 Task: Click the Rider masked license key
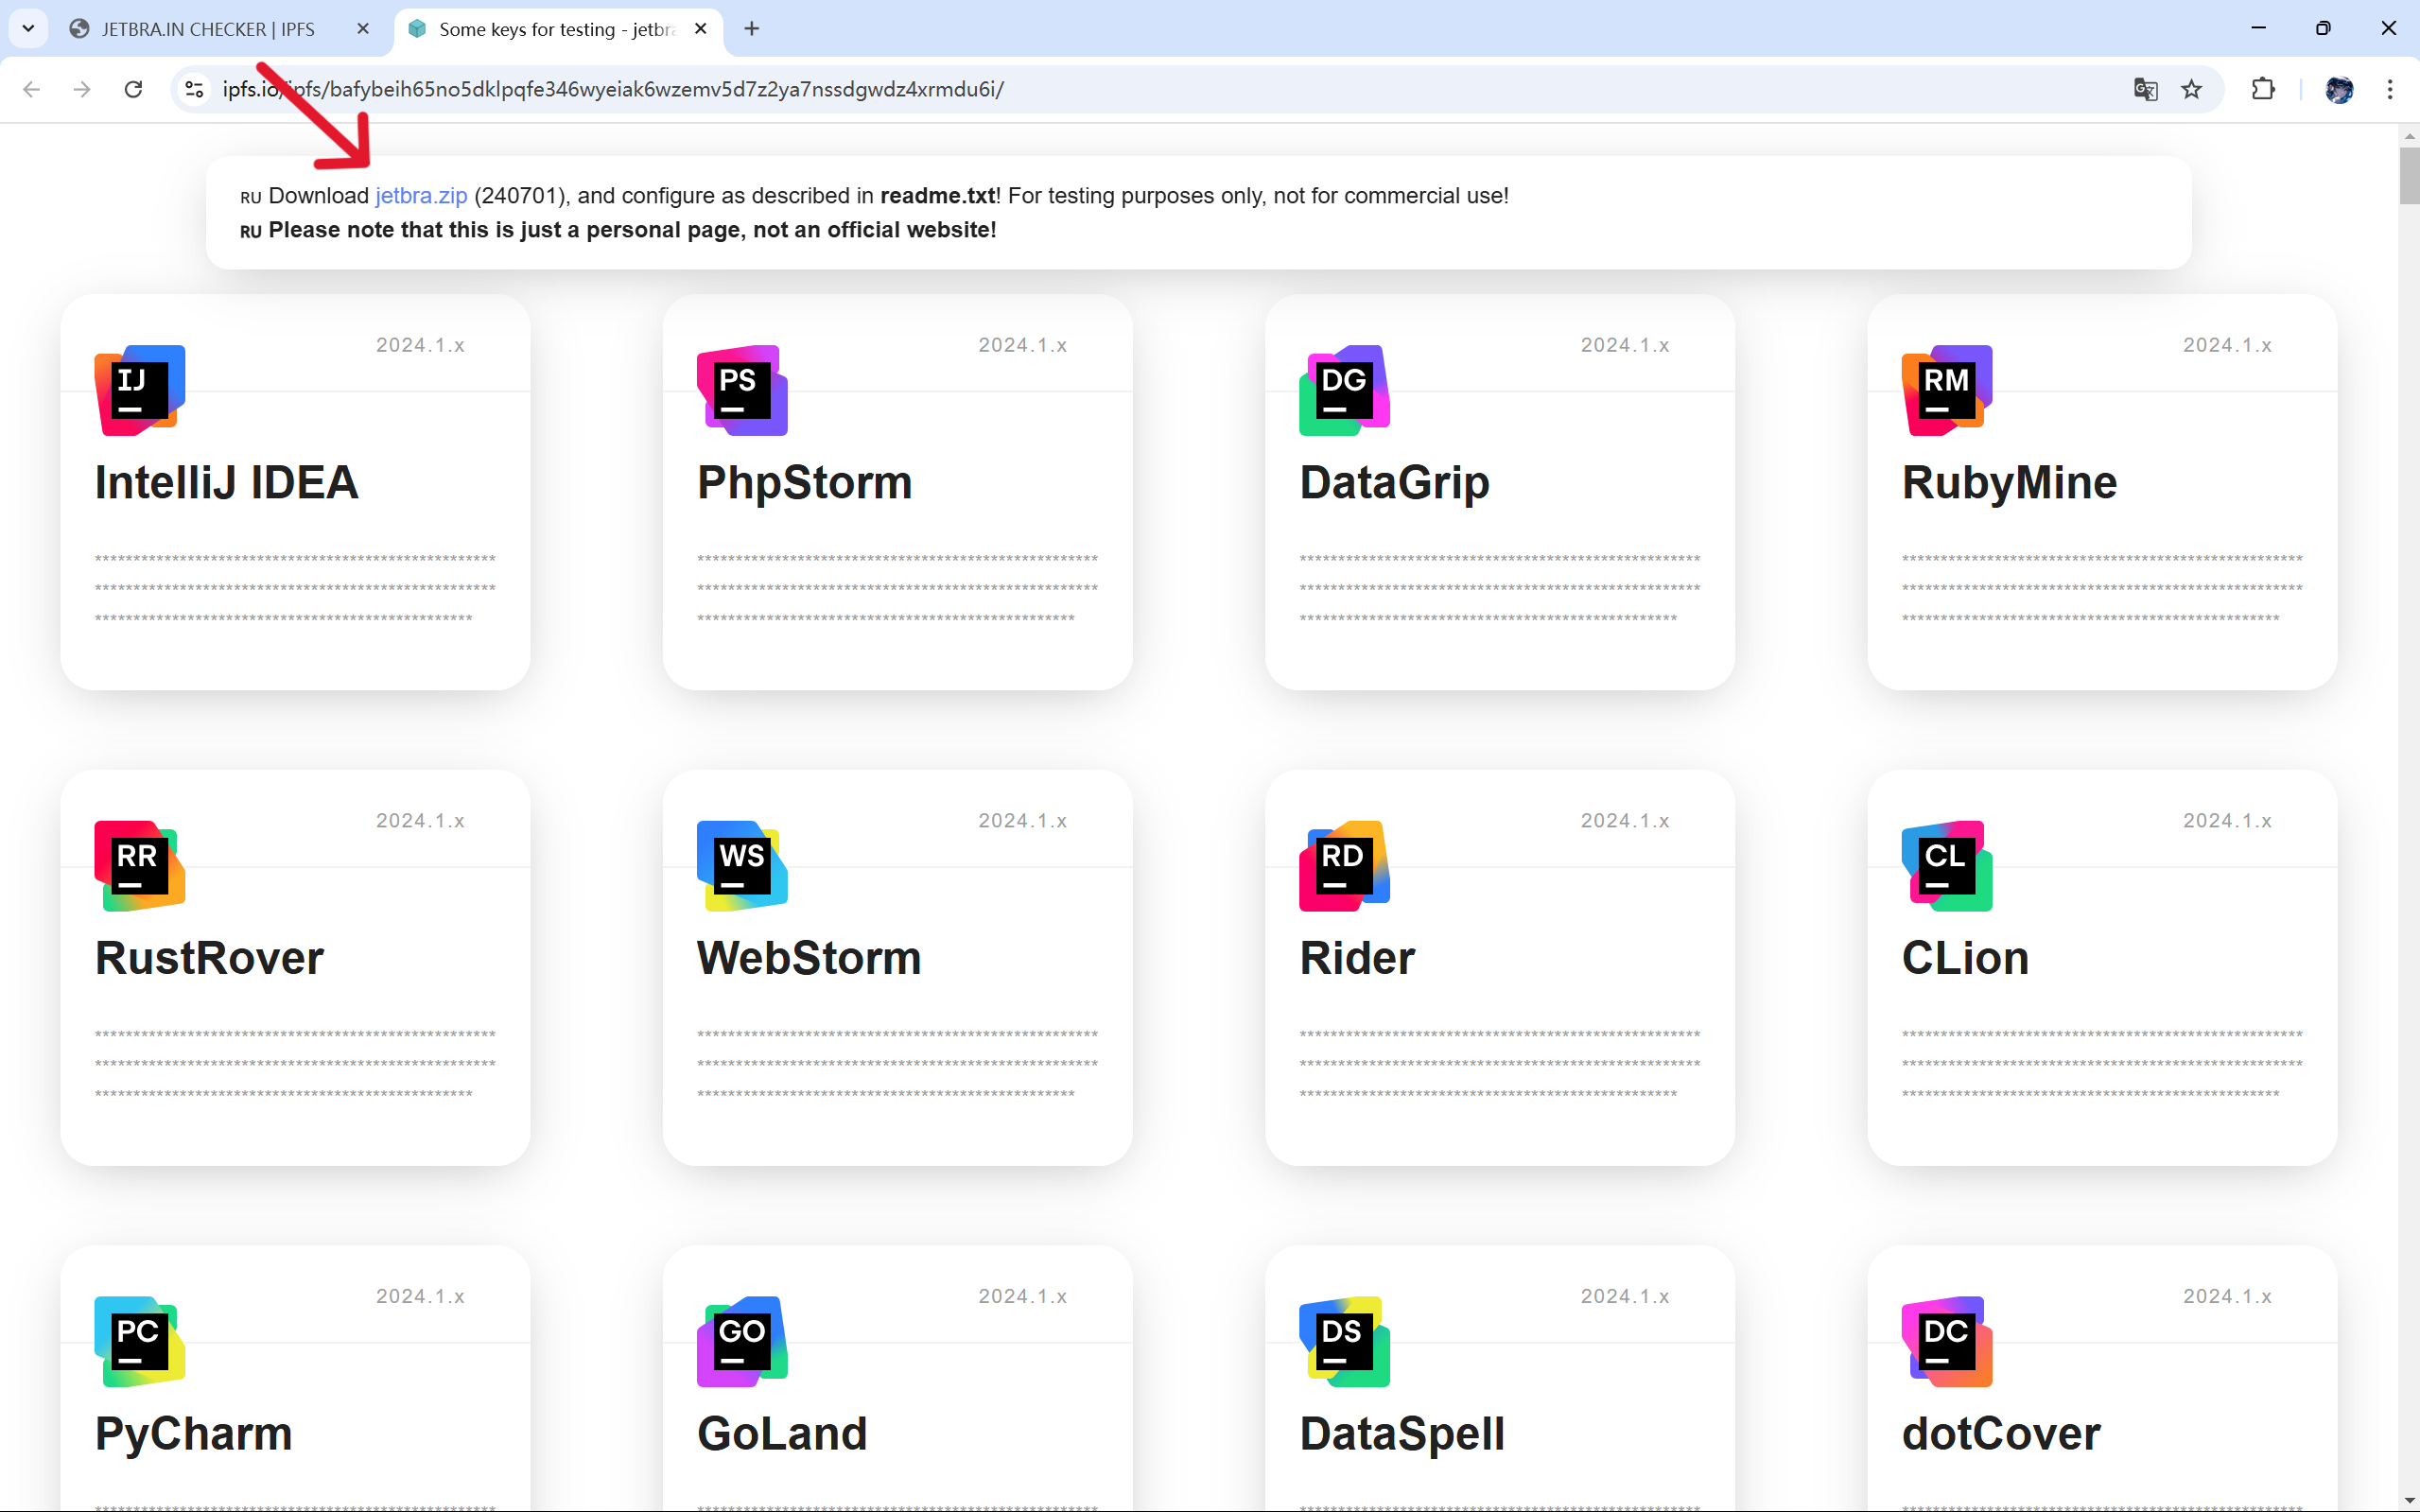pos(1499,1064)
